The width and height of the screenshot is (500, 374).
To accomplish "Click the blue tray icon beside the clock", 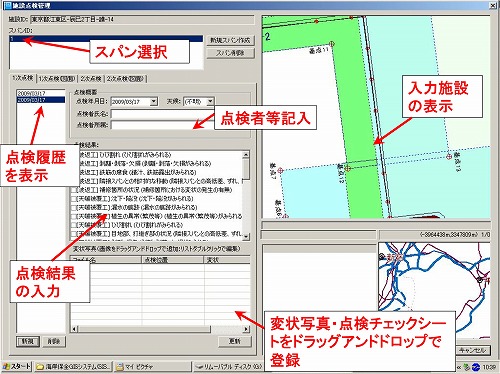I will 476,367.
